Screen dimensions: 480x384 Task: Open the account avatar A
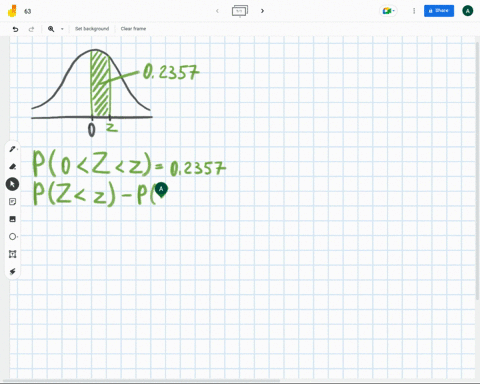click(468, 11)
